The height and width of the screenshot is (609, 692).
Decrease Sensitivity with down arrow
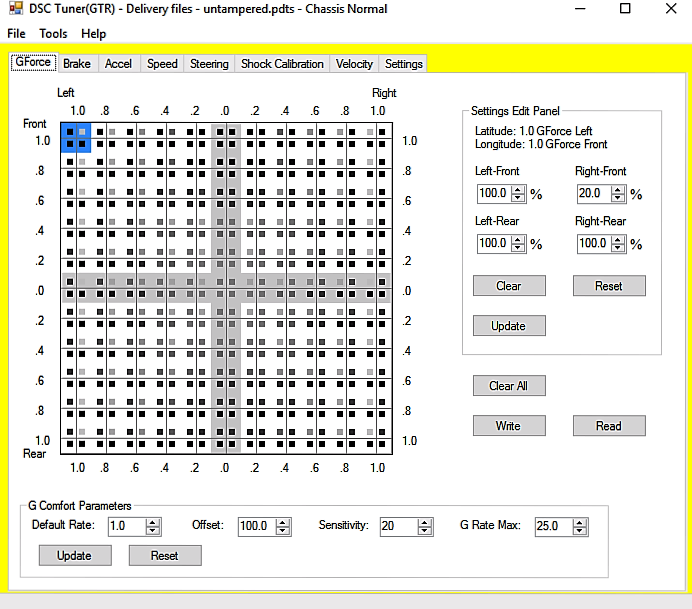click(425, 530)
